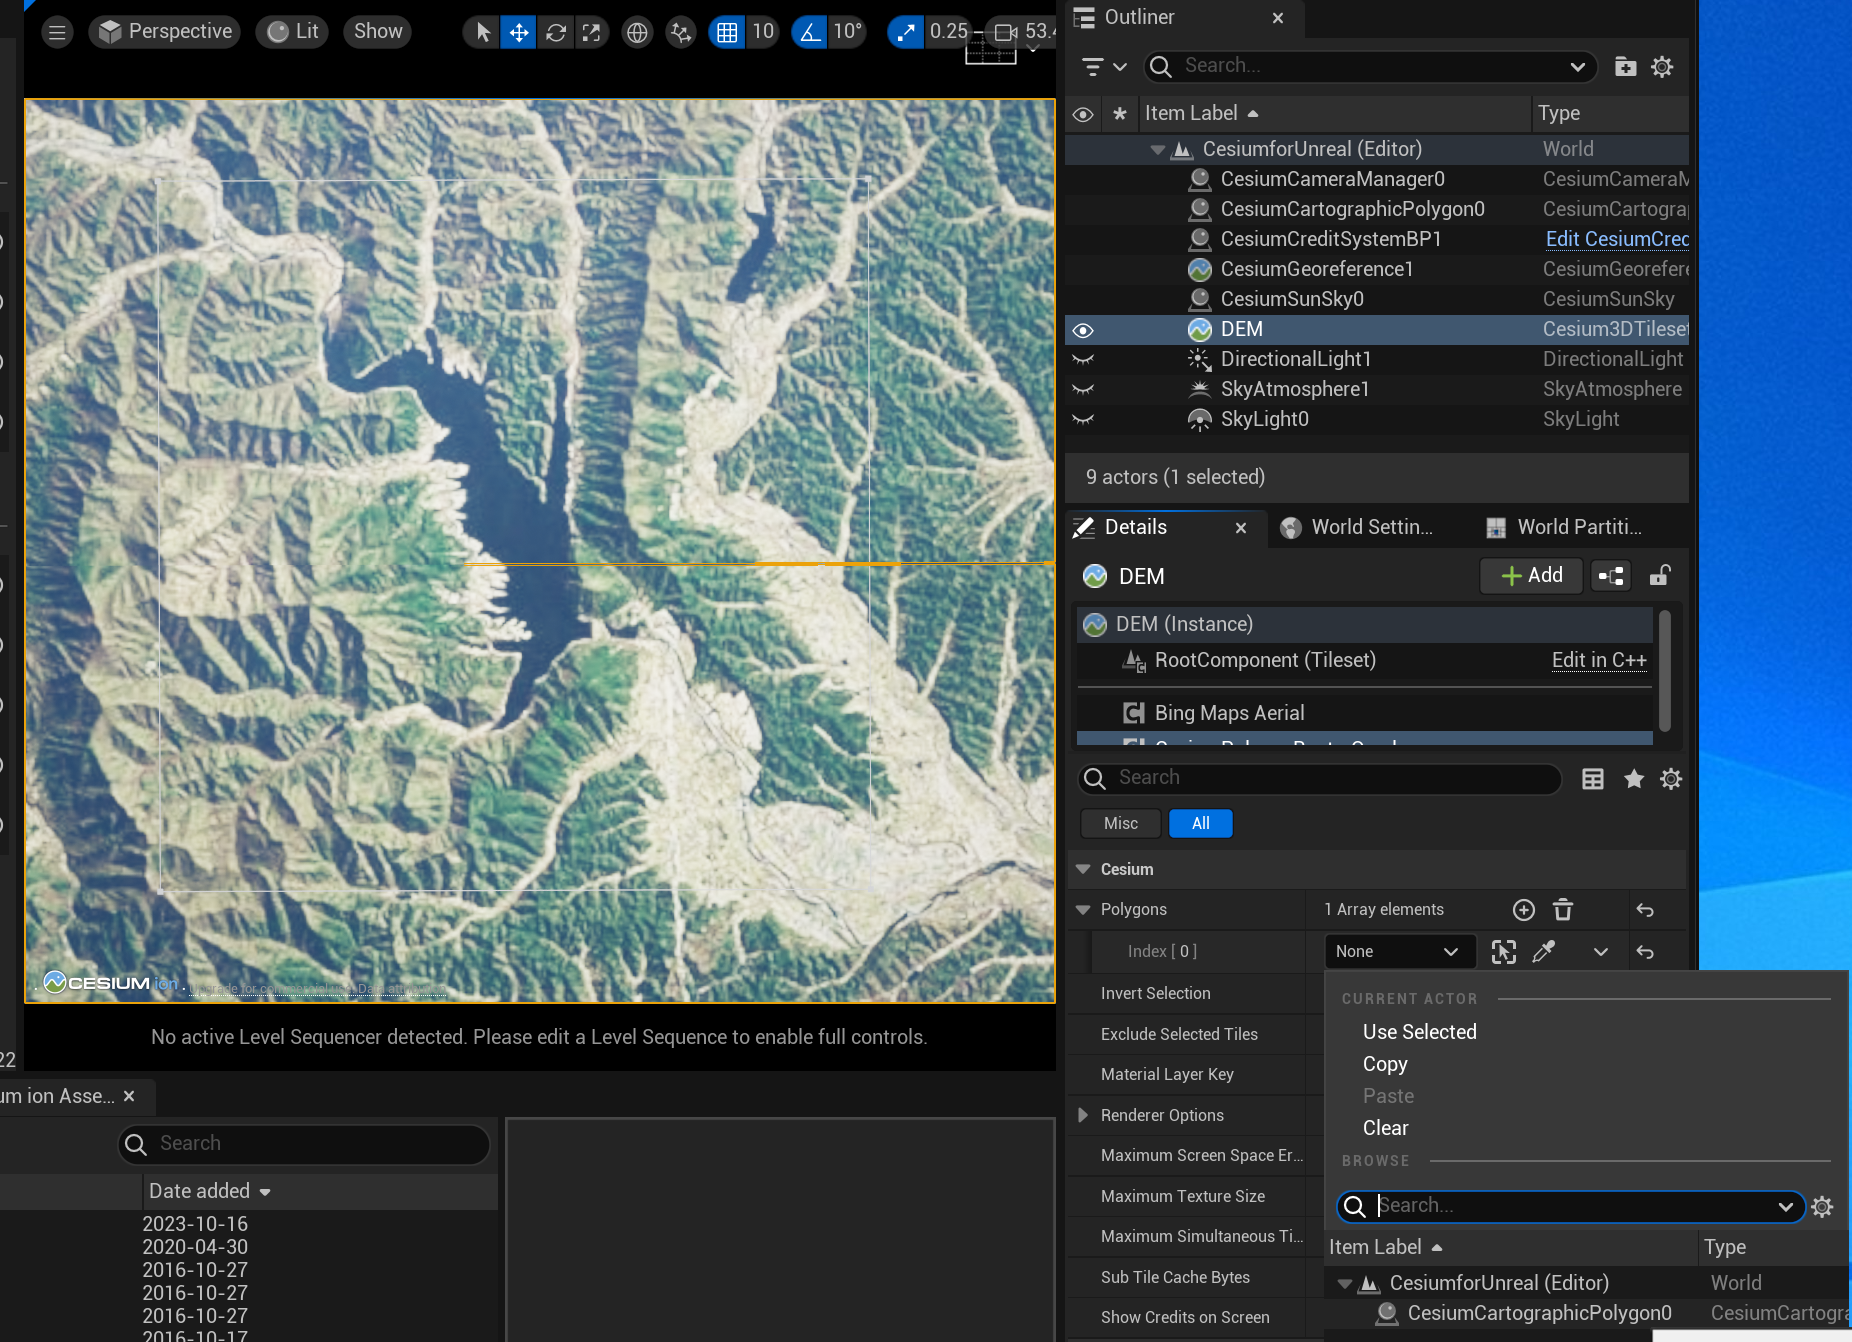Toggle scale snapping icon
1852x1342 pixels.
(x=906, y=32)
